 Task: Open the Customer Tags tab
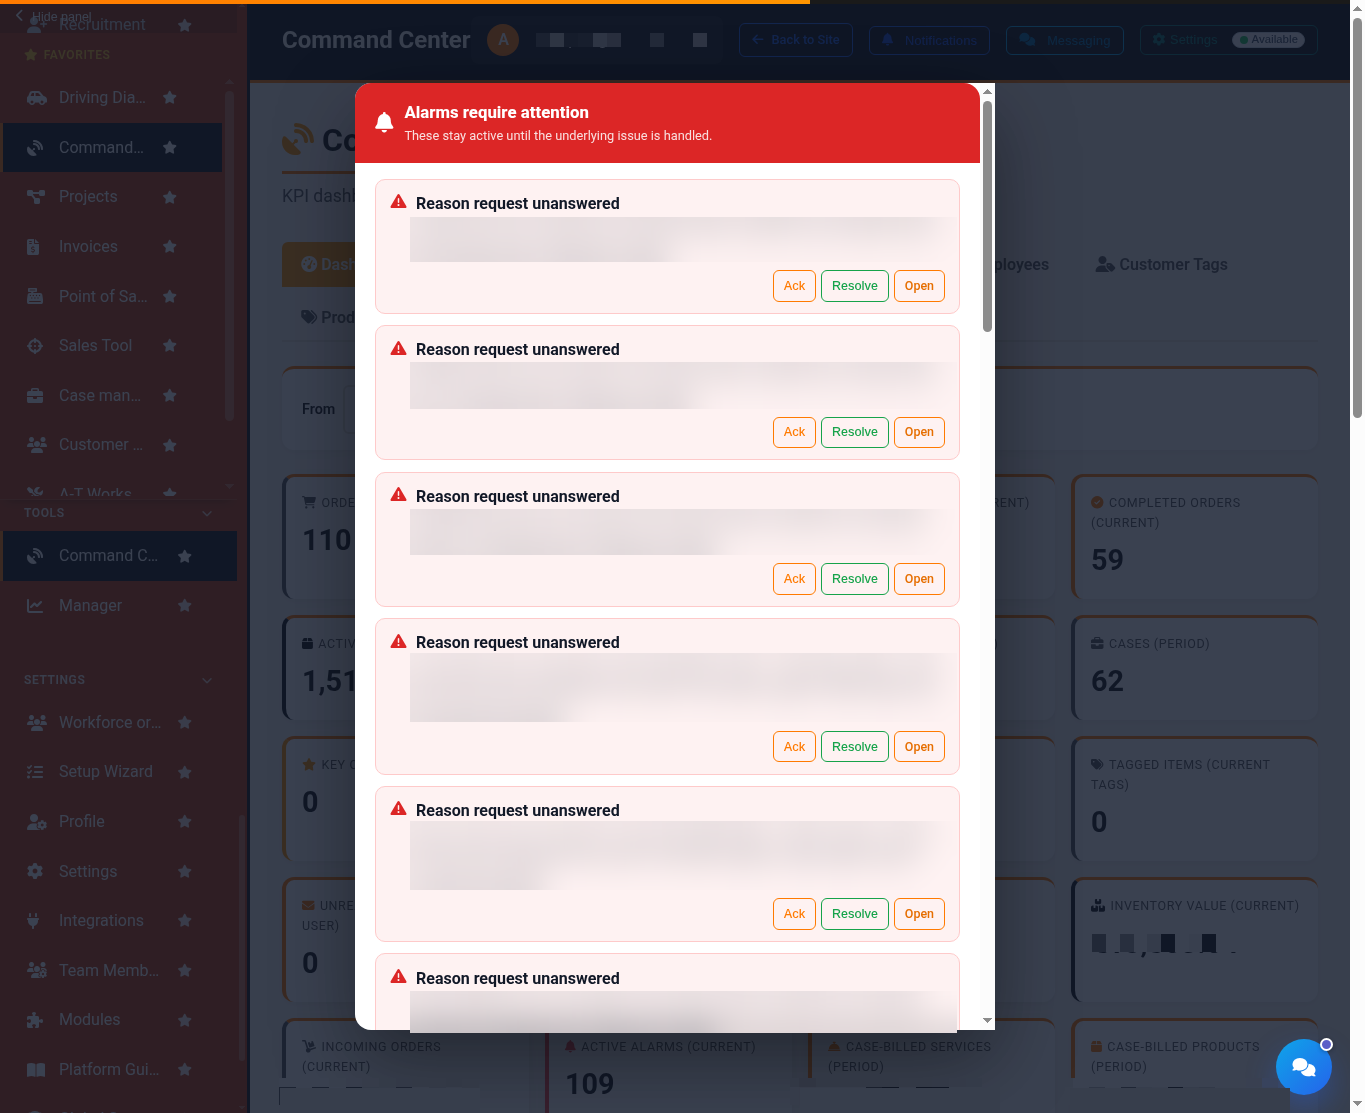coord(1161,265)
